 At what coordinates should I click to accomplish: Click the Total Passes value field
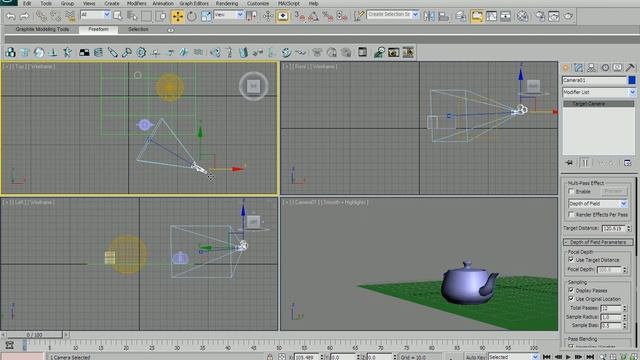pyautogui.click(x=611, y=308)
